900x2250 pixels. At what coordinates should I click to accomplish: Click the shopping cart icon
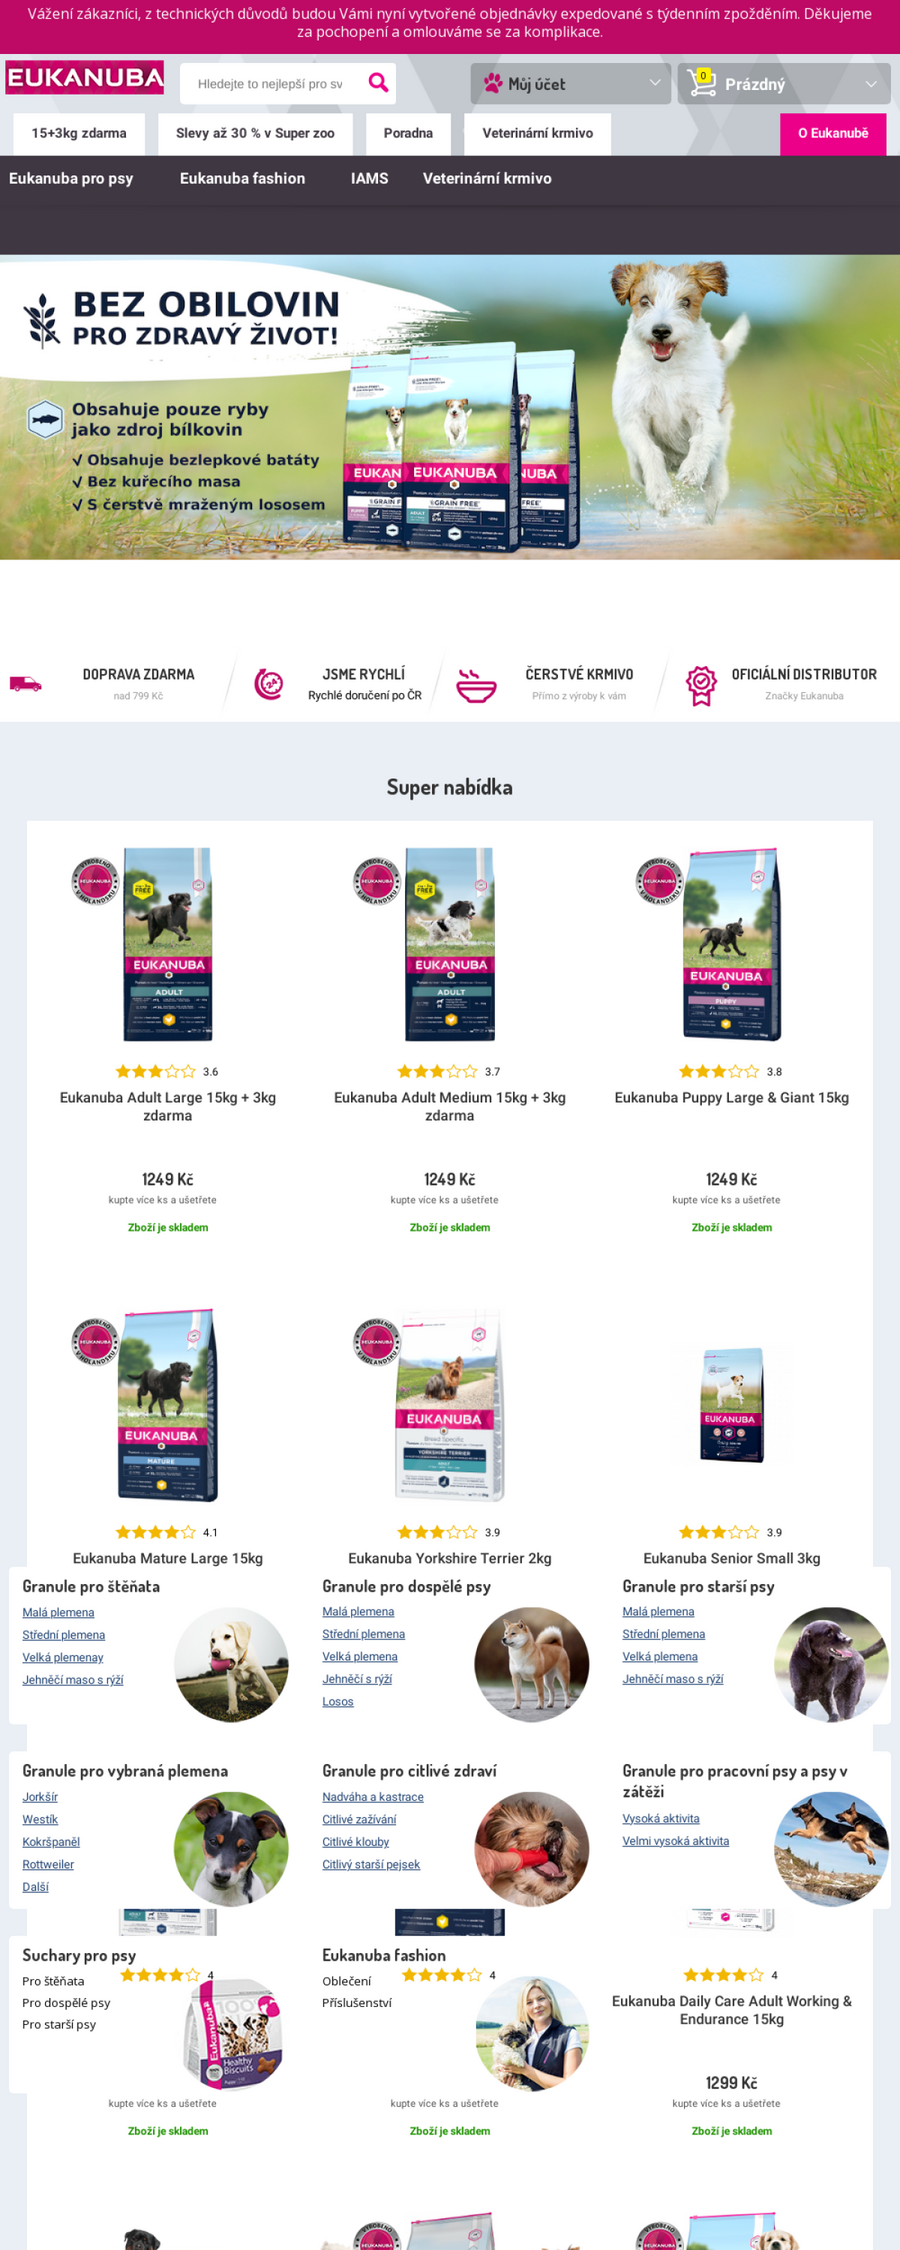702,83
